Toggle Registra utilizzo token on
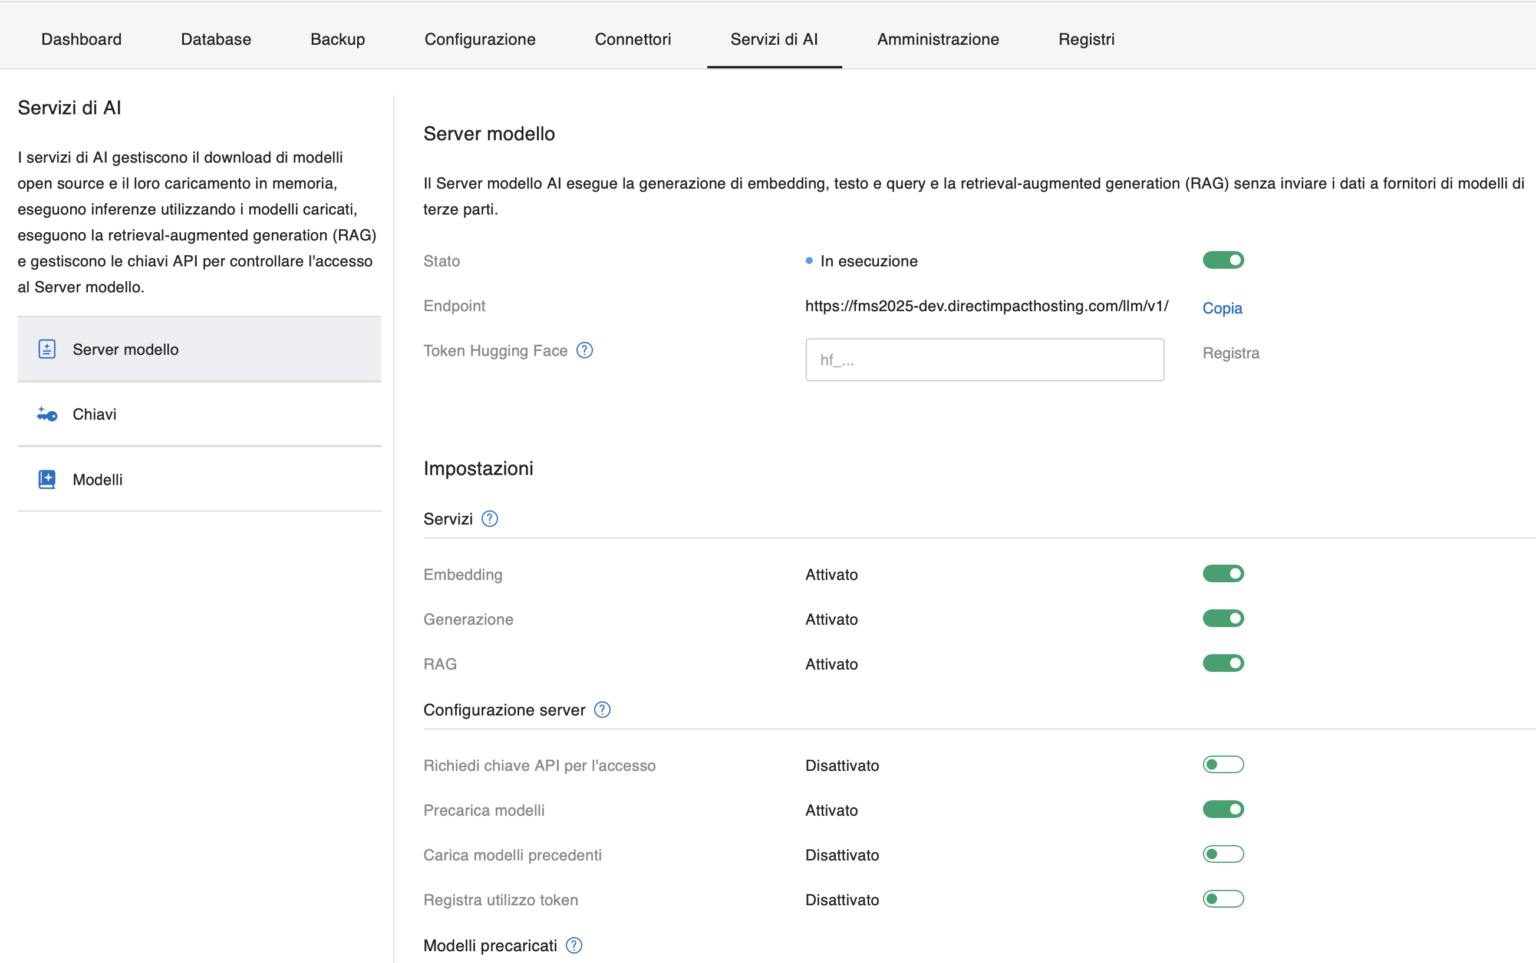This screenshot has width=1536, height=963. point(1223,898)
